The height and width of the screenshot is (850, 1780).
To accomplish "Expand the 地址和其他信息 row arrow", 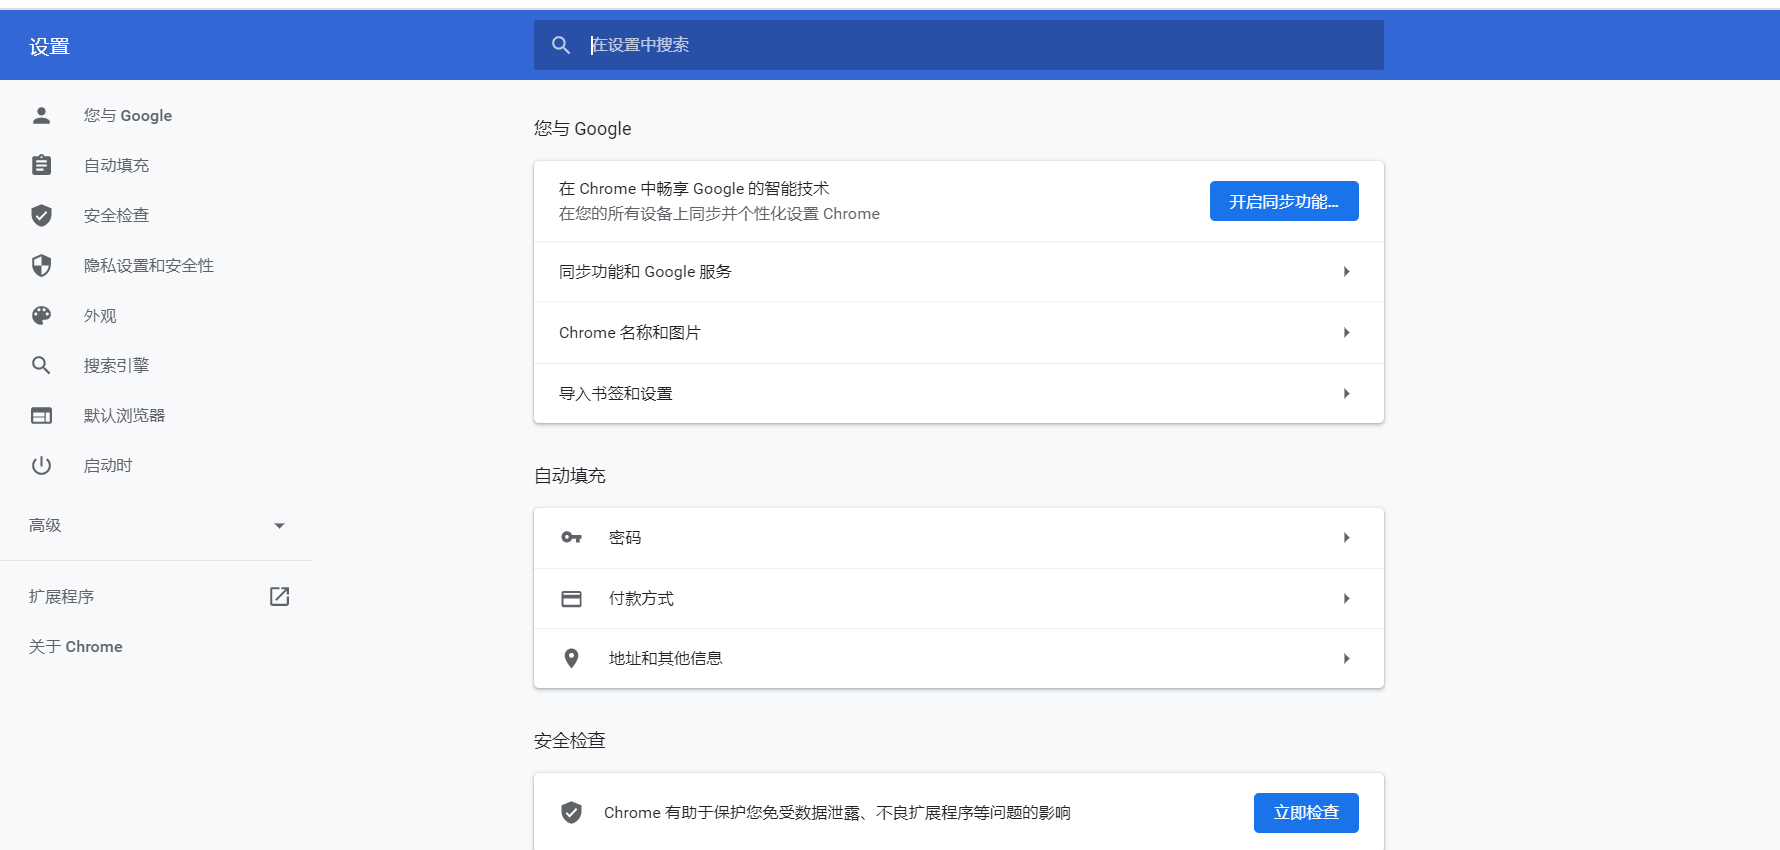I will coord(1347,659).
